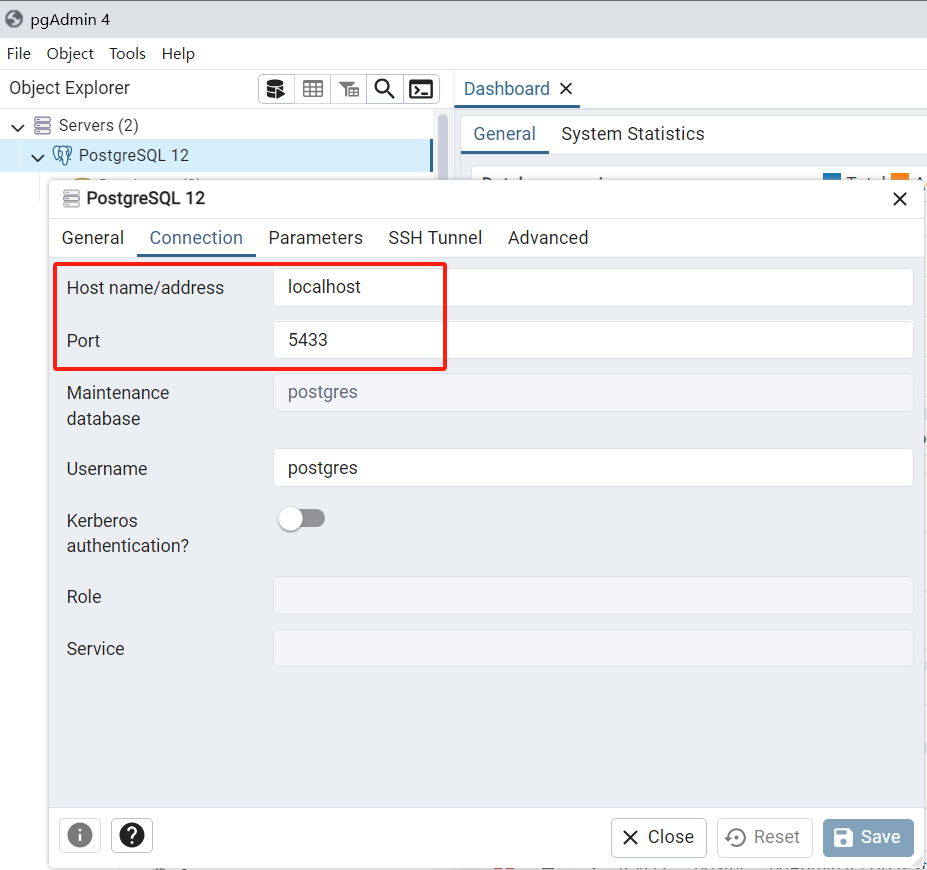This screenshot has width=927, height=870.
Task: Select the Connection tab
Action: point(196,238)
